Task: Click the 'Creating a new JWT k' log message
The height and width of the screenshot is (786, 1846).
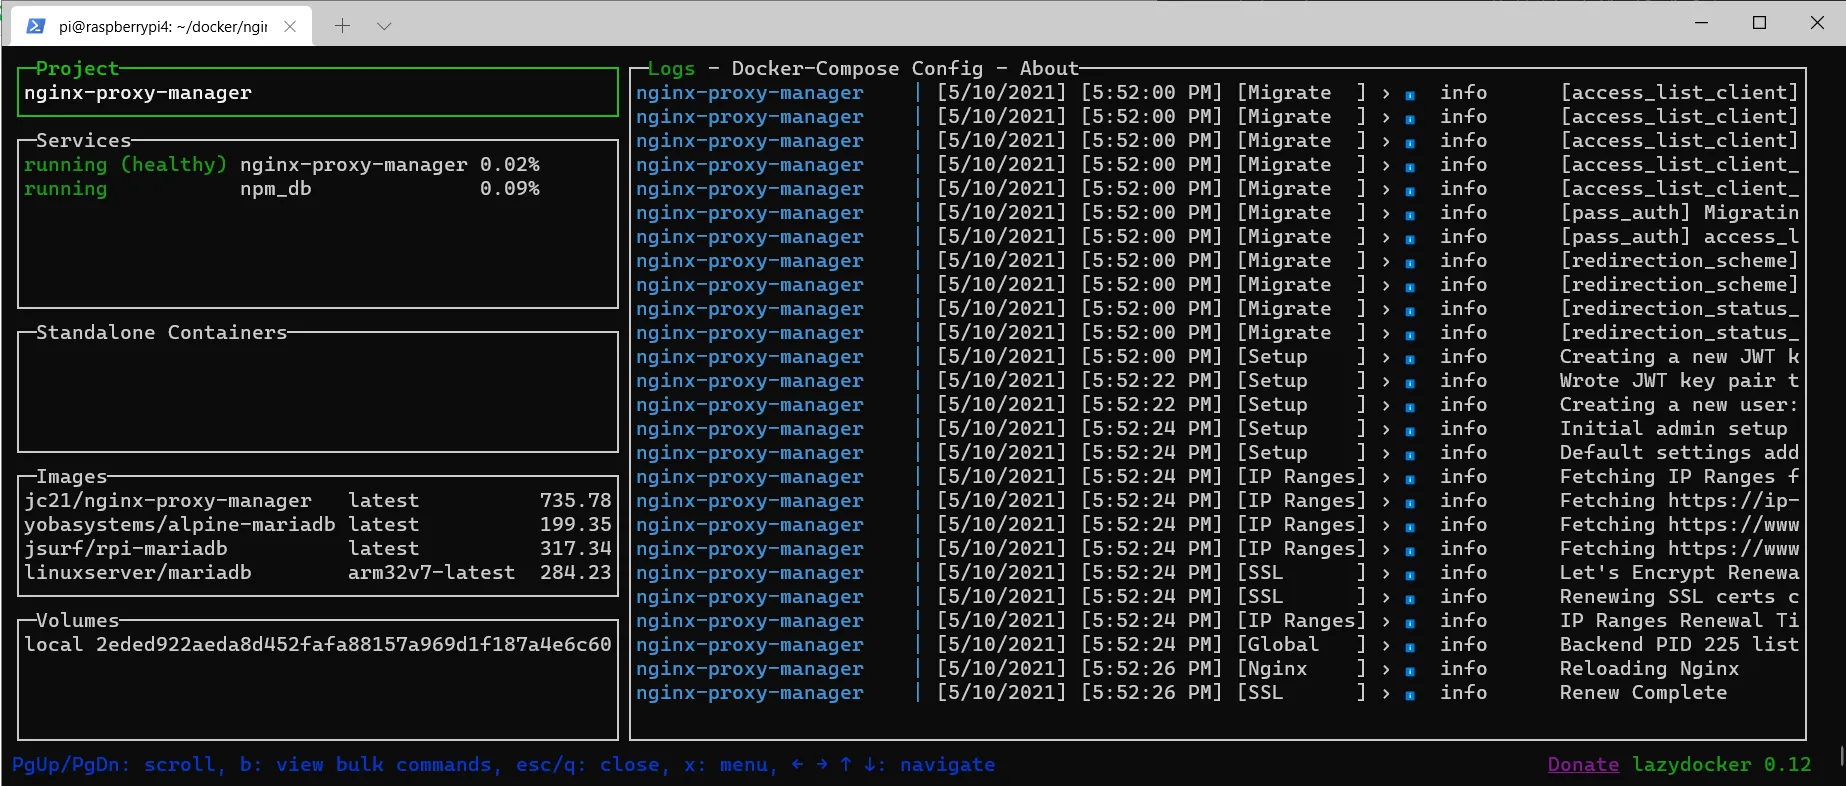Action: coord(1679,357)
